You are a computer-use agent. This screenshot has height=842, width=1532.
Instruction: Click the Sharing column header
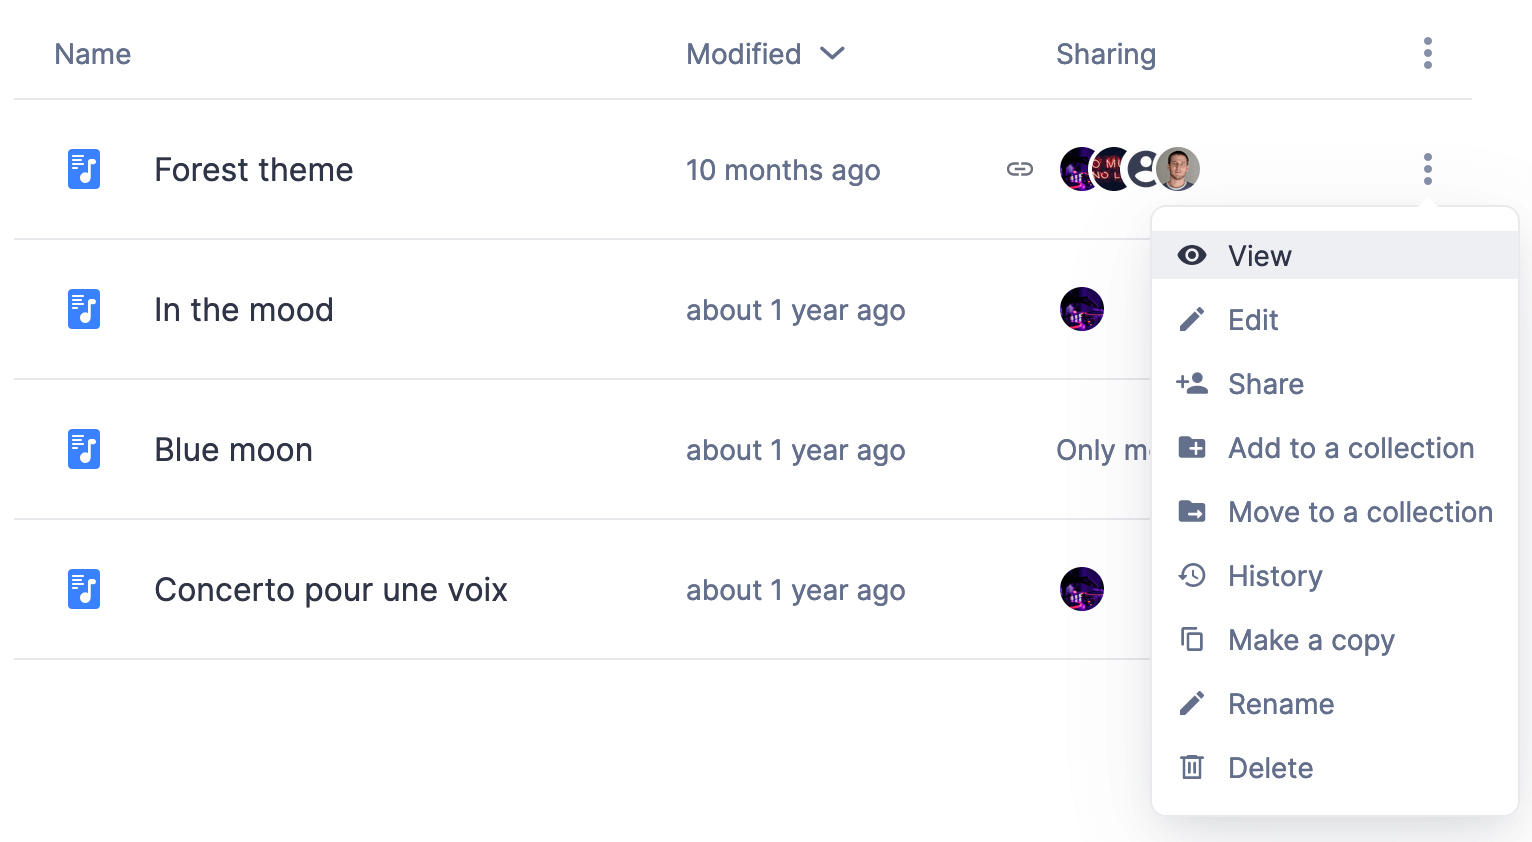coord(1105,54)
